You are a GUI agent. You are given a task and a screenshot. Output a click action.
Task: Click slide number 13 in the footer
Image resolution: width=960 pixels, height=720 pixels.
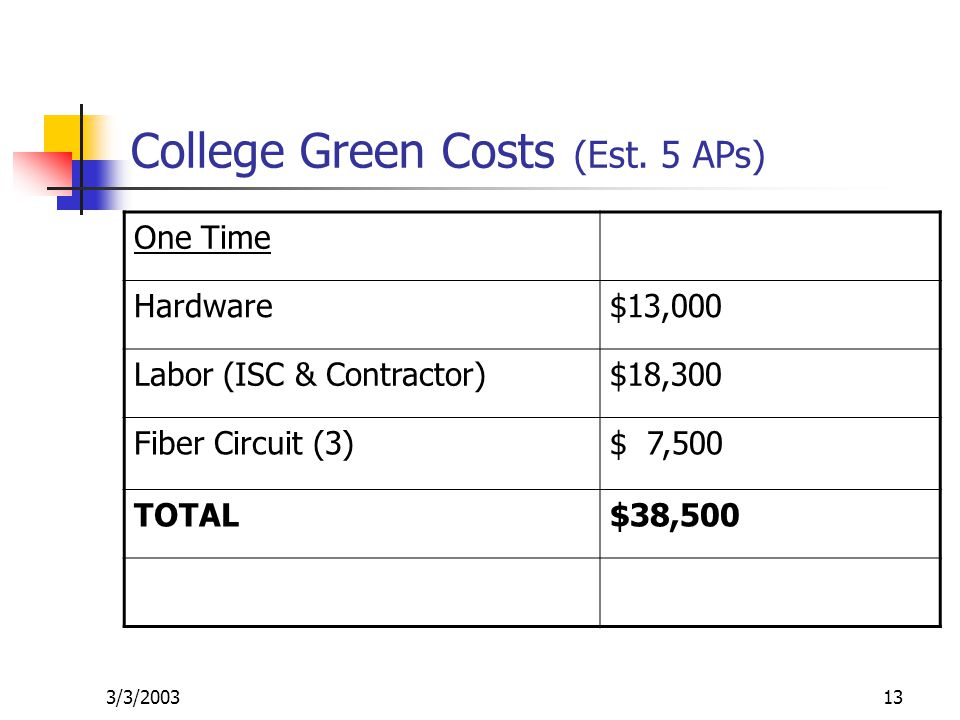point(893,697)
